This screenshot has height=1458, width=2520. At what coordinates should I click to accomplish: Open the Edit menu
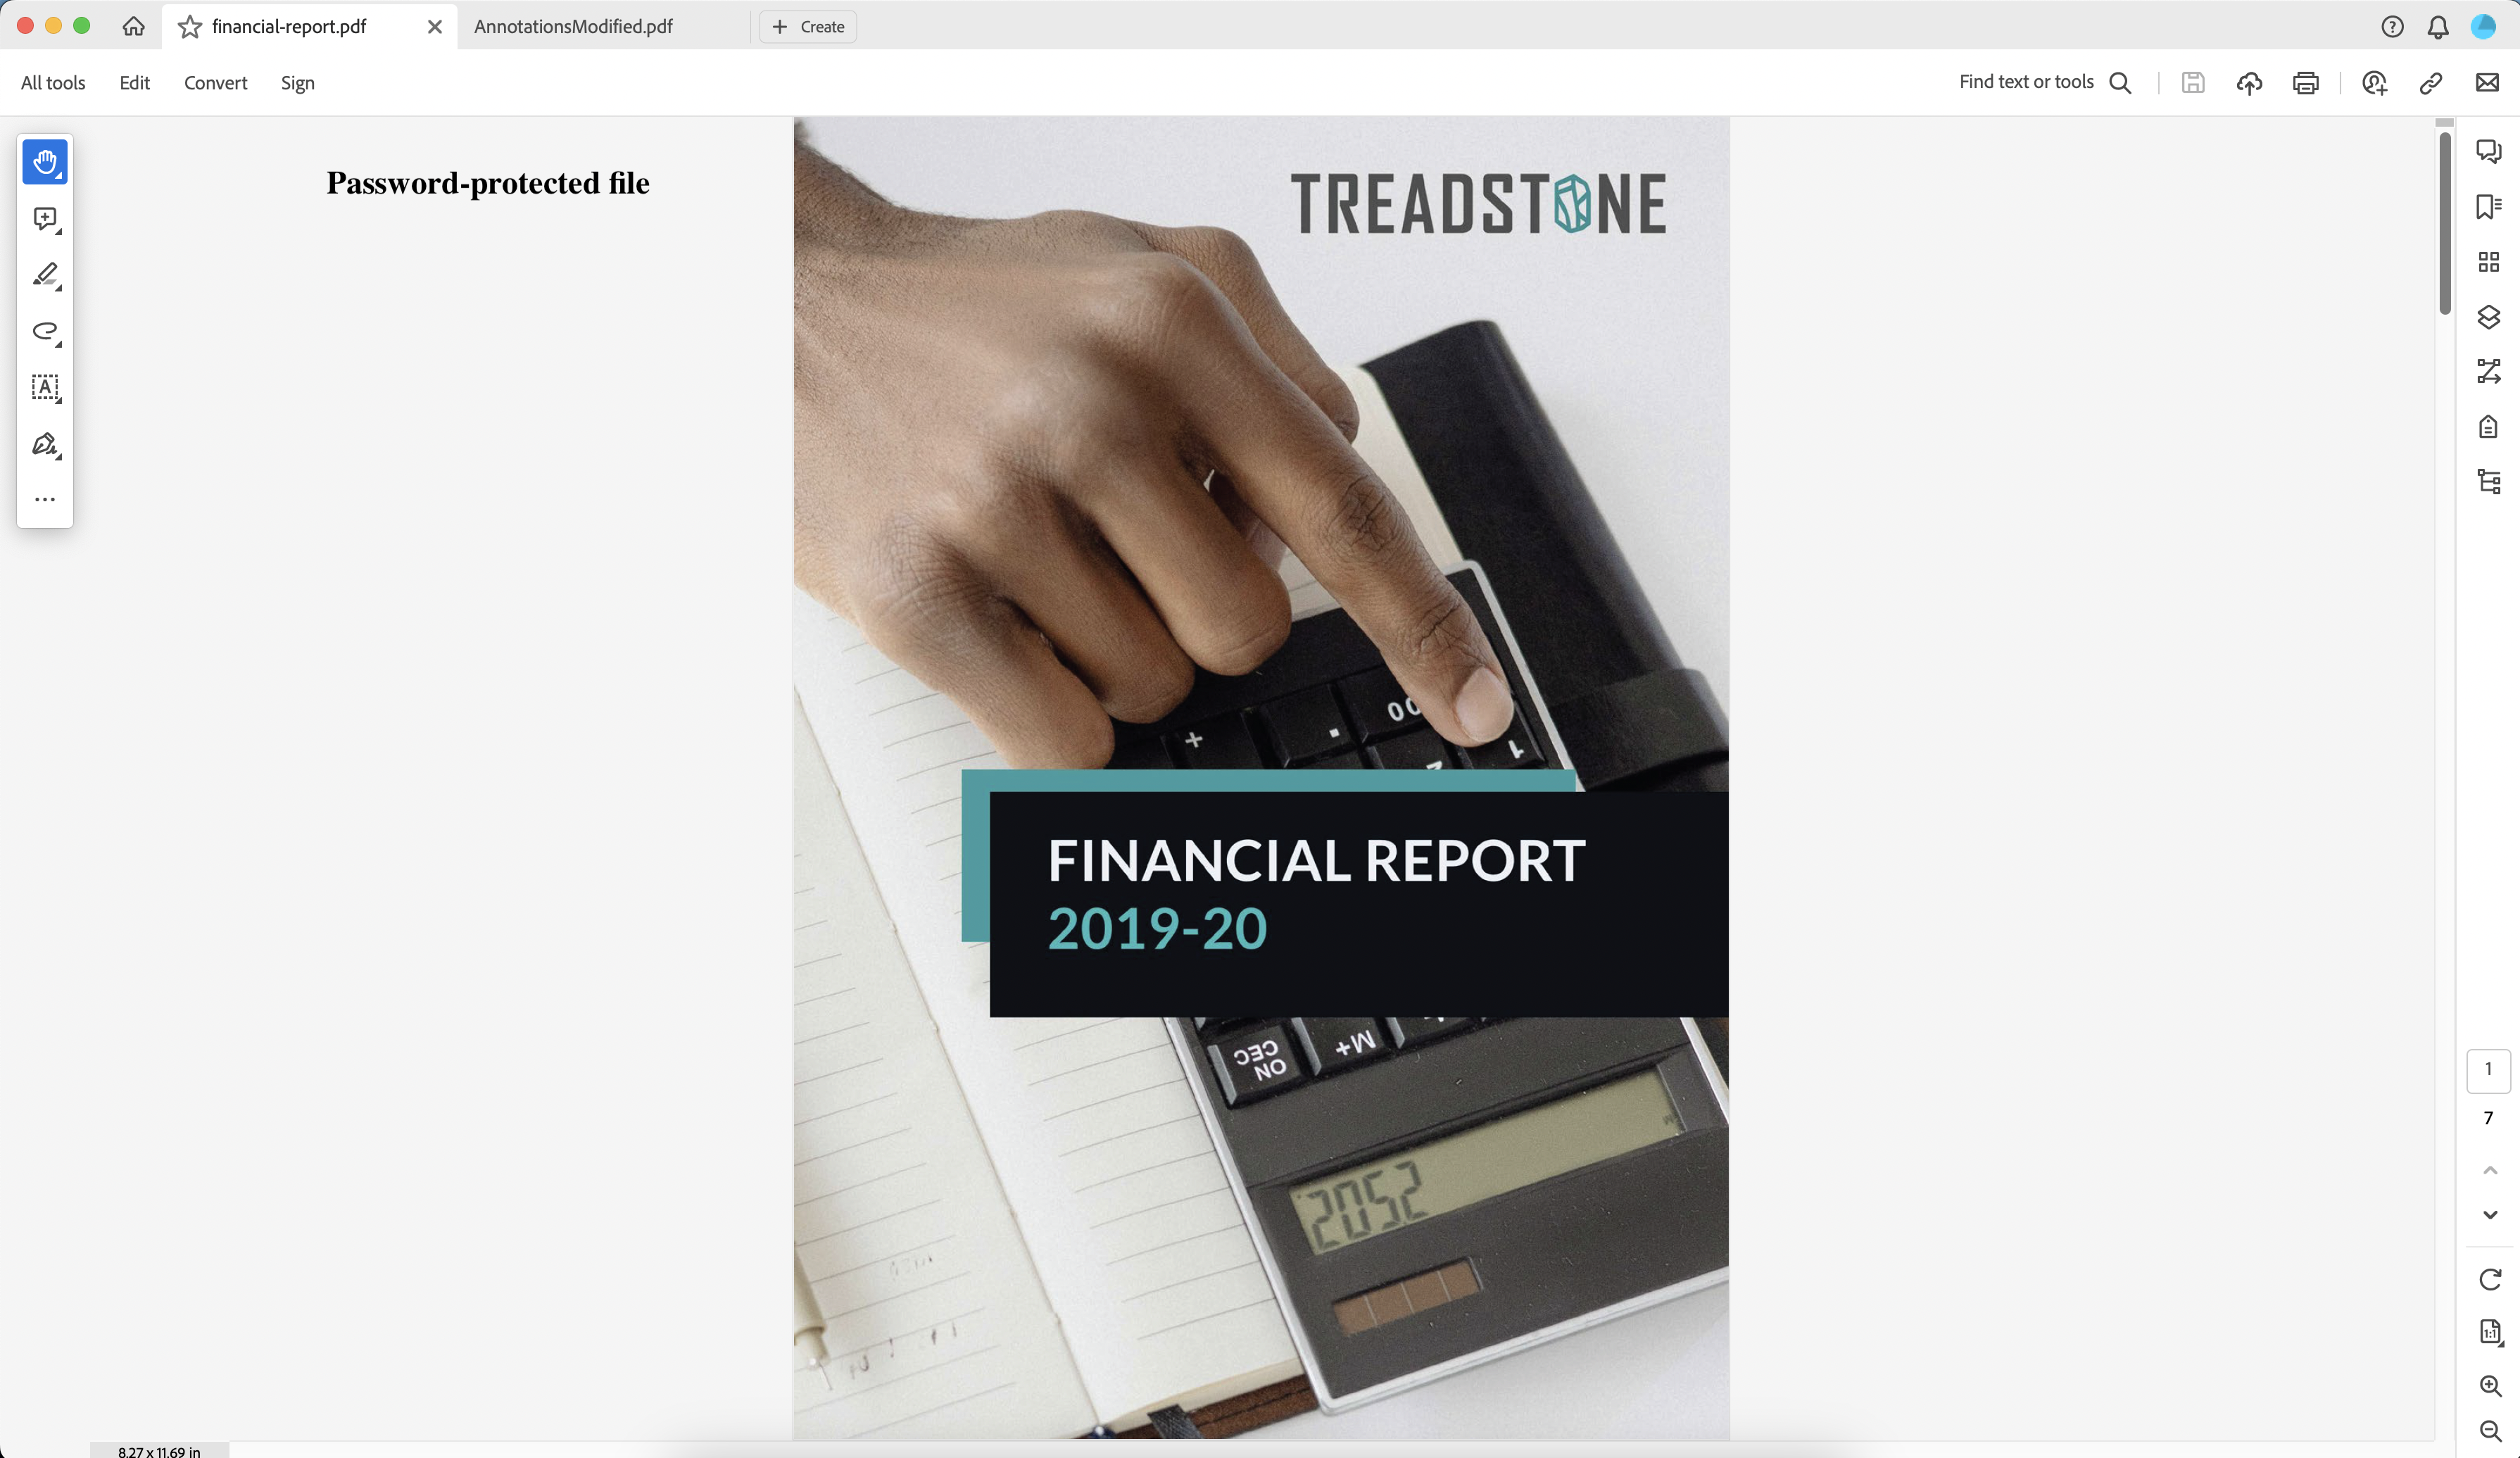pos(134,82)
